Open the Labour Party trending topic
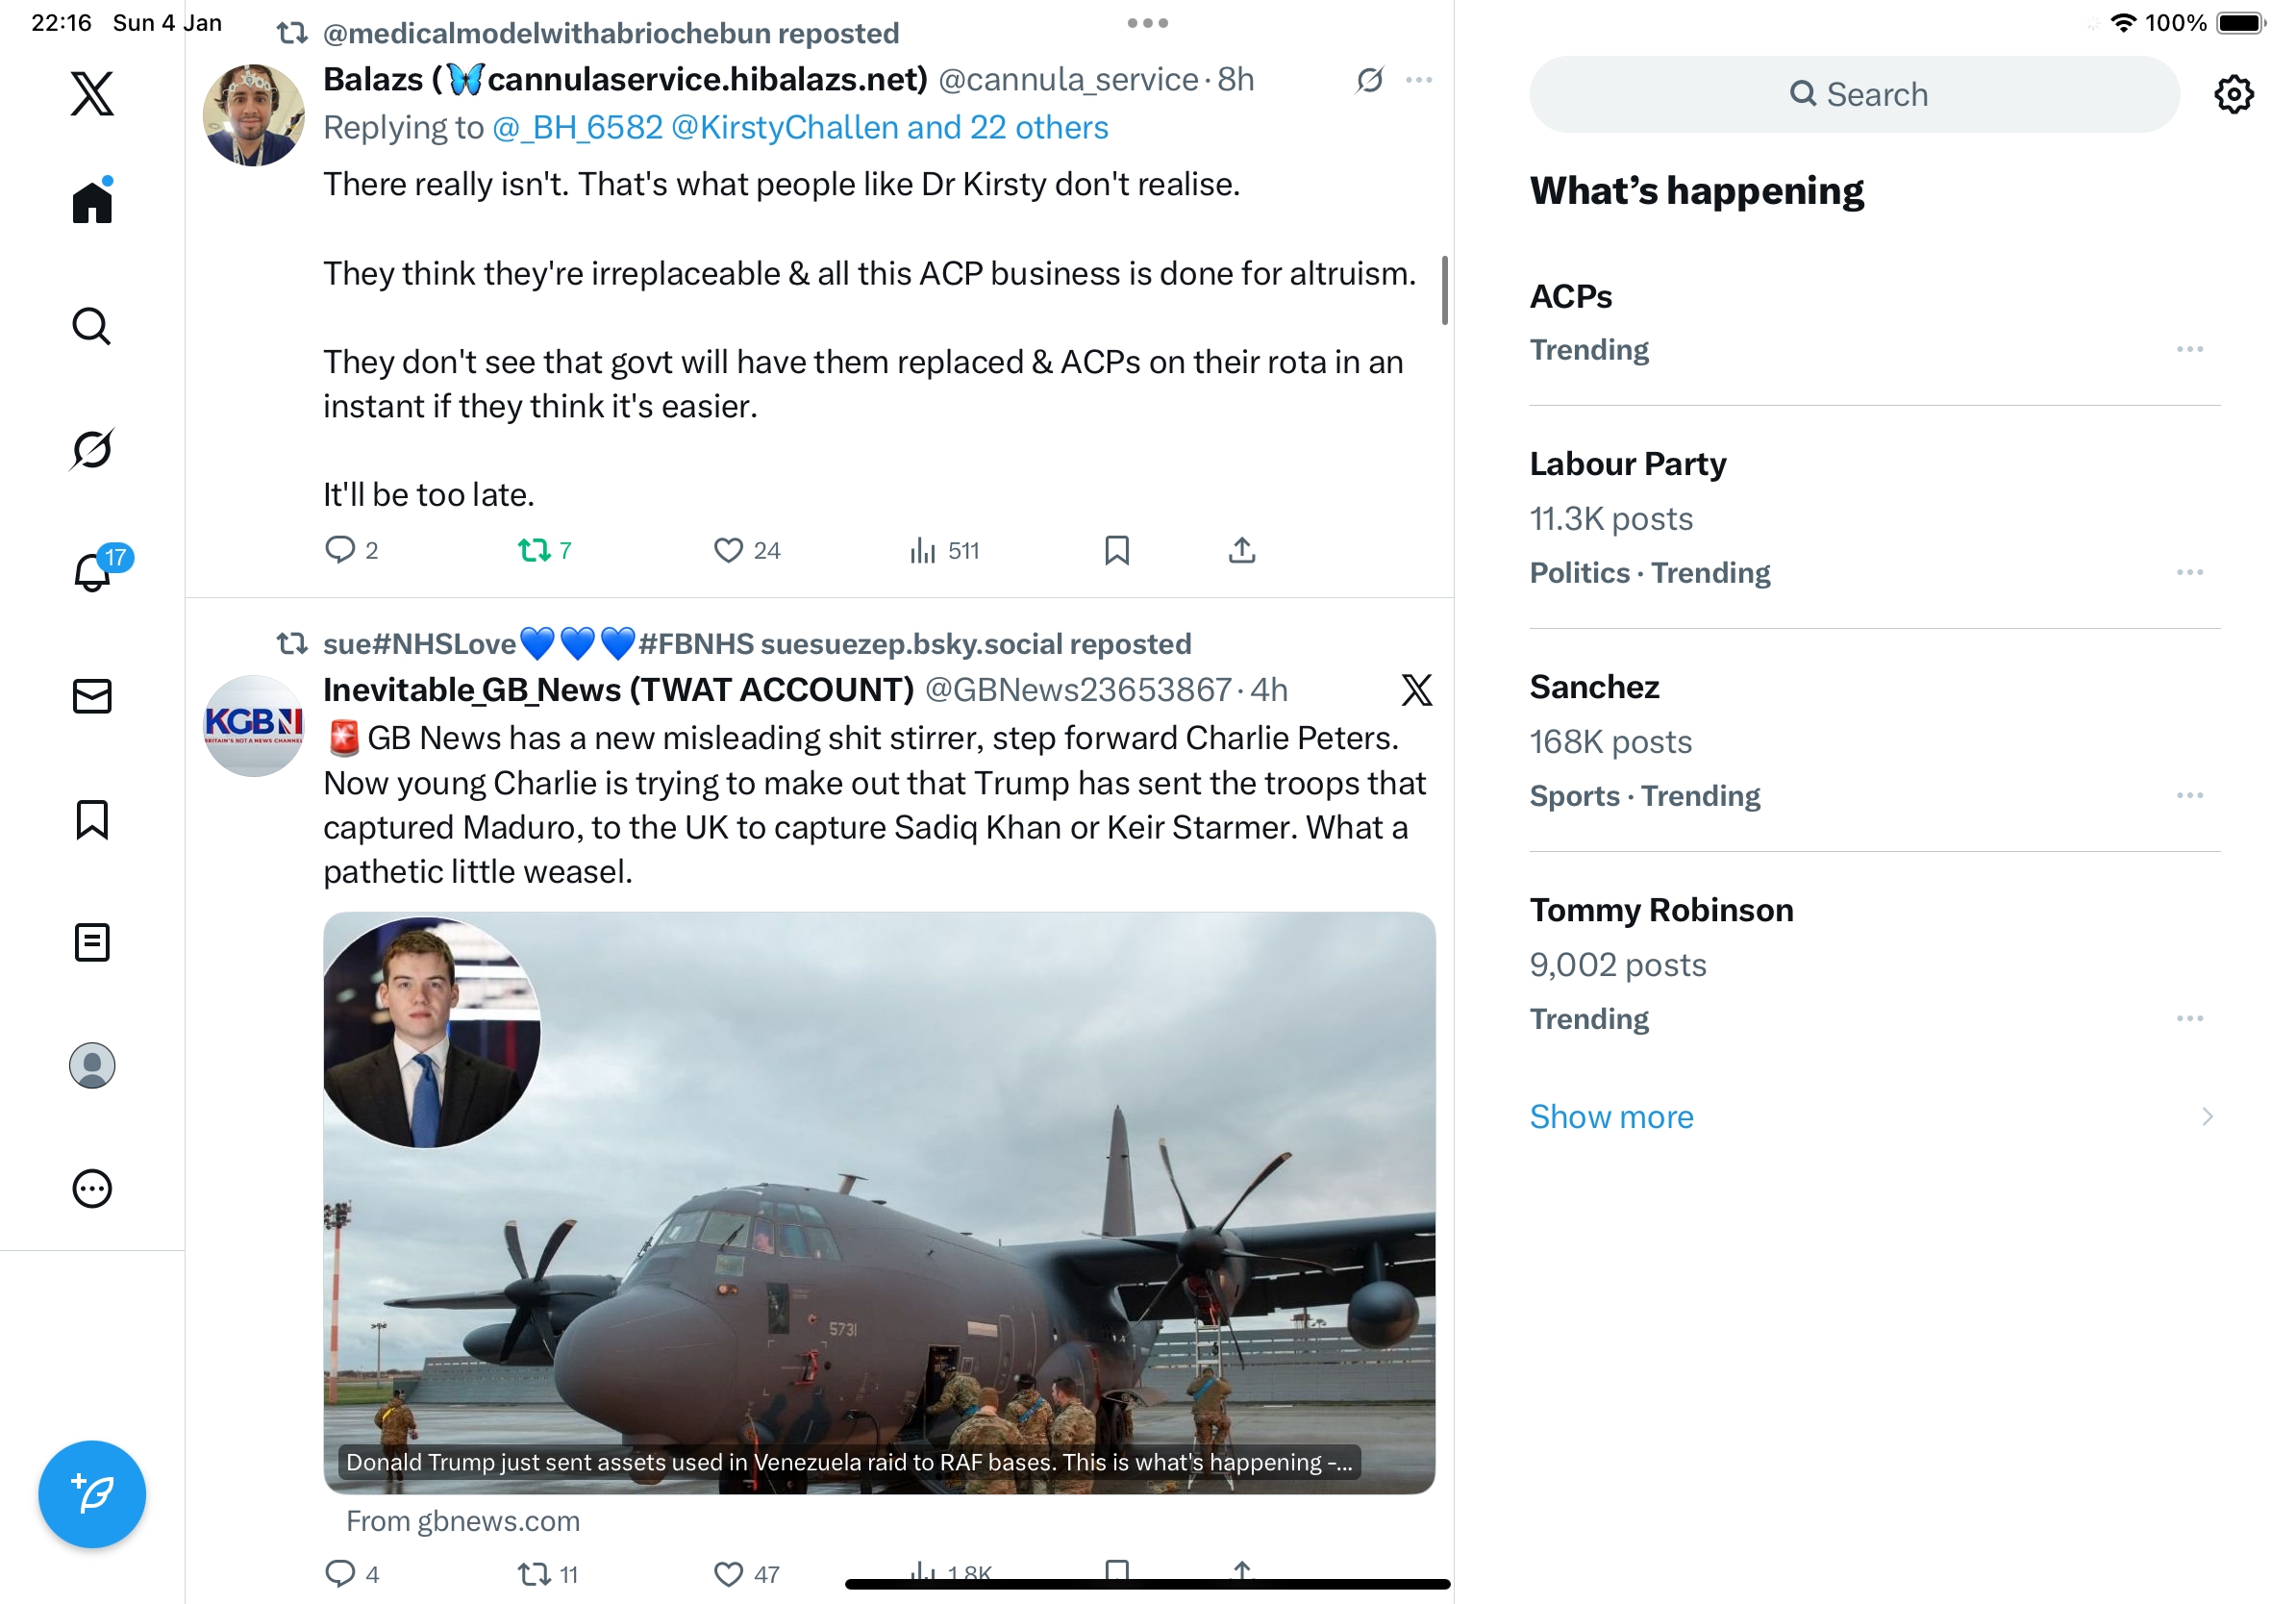2296x1604 pixels. tap(1627, 464)
